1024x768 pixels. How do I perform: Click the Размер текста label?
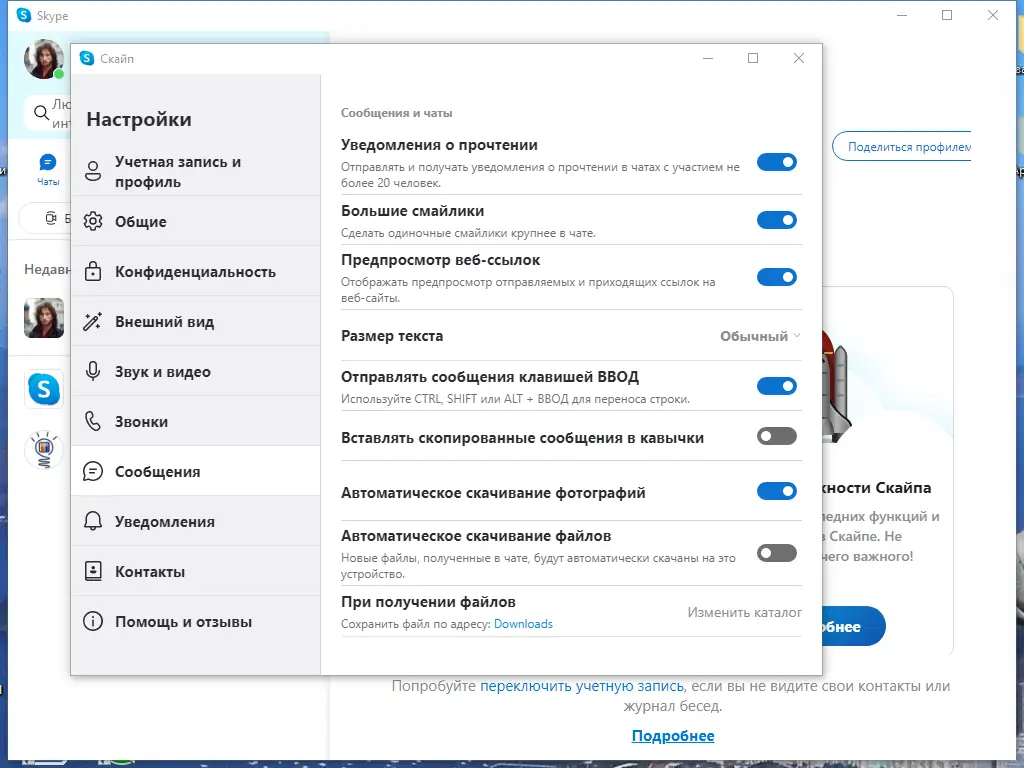(392, 336)
